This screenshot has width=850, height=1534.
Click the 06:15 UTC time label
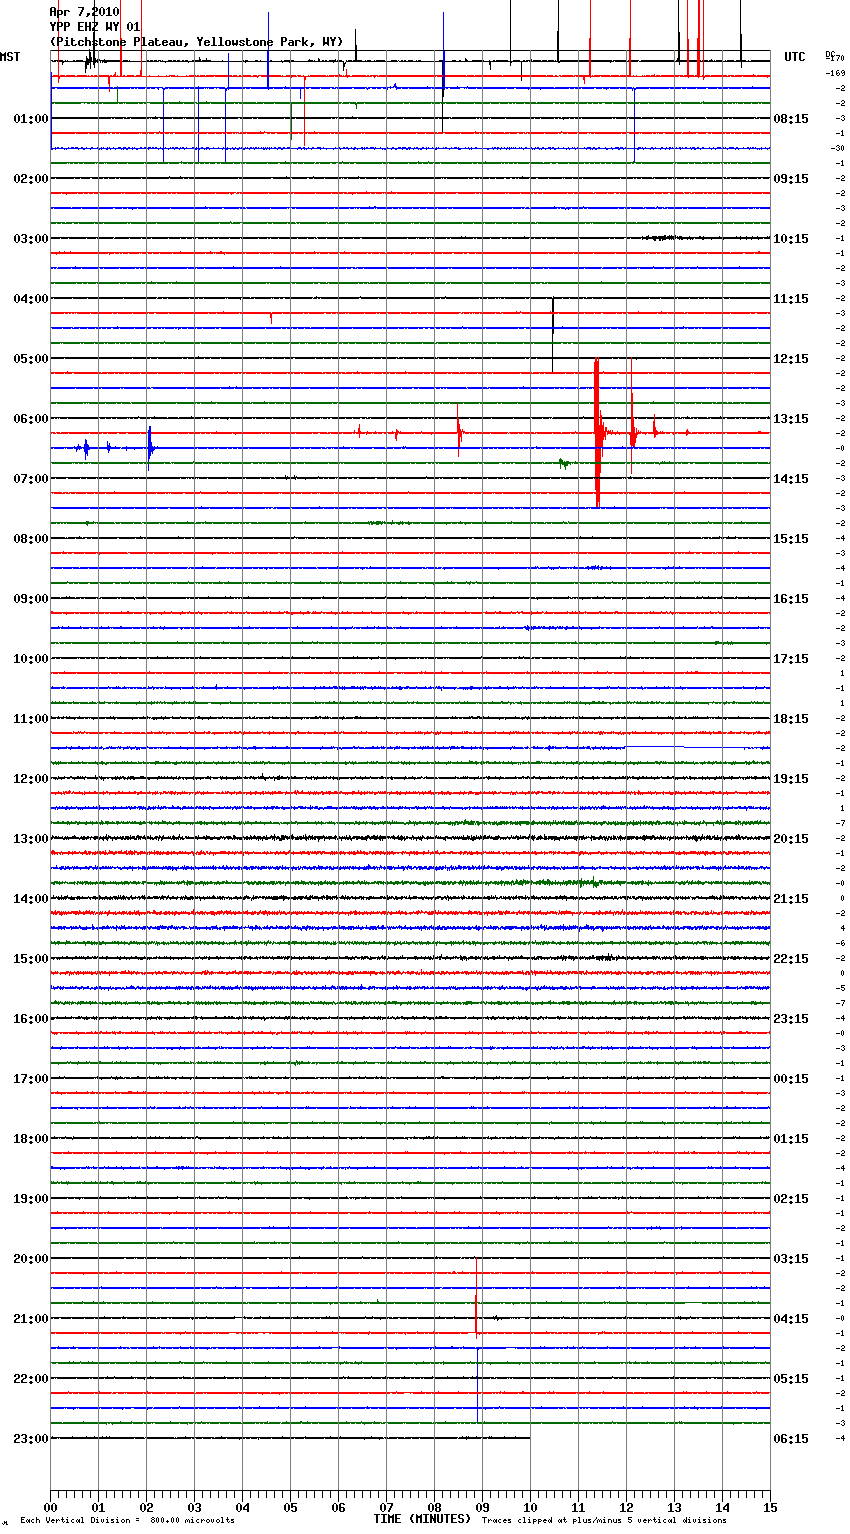coord(791,1439)
